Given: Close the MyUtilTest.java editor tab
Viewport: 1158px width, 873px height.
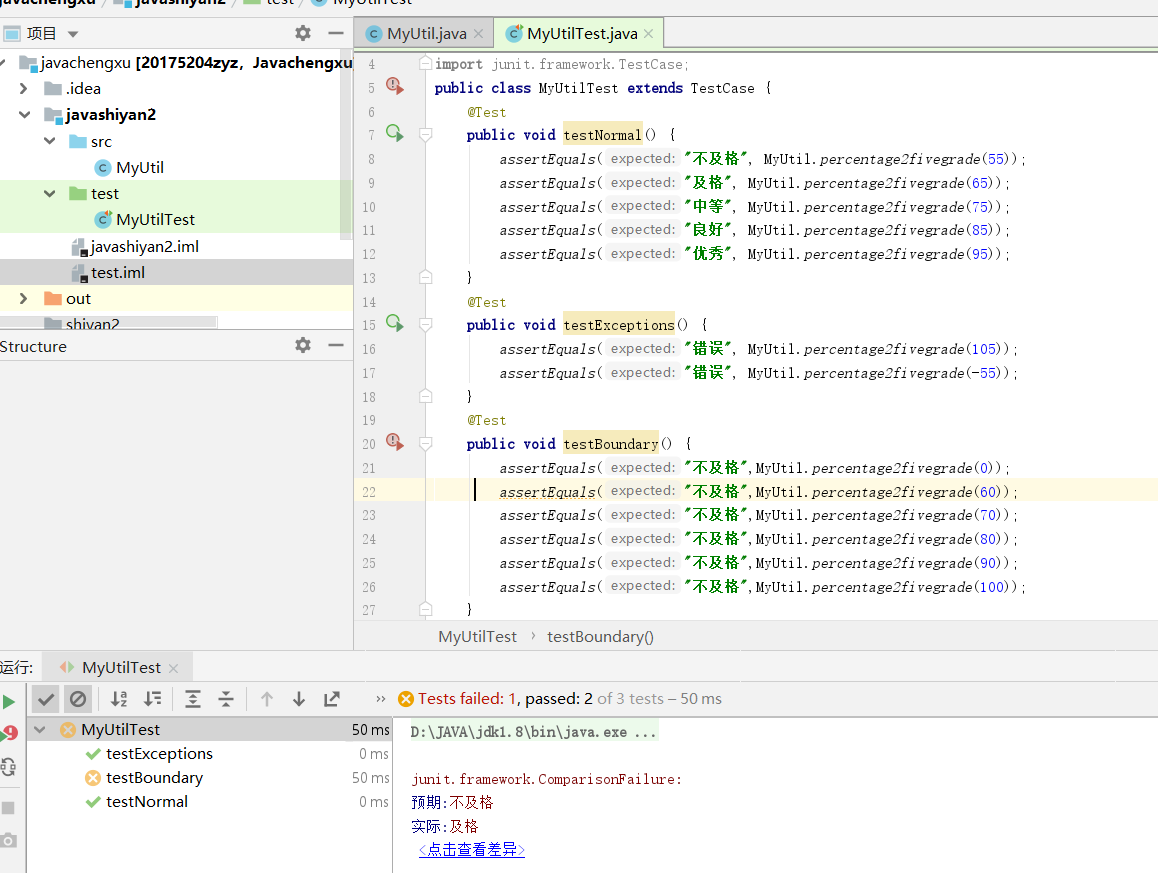Looking at the screenshot, I should point(650,34).
